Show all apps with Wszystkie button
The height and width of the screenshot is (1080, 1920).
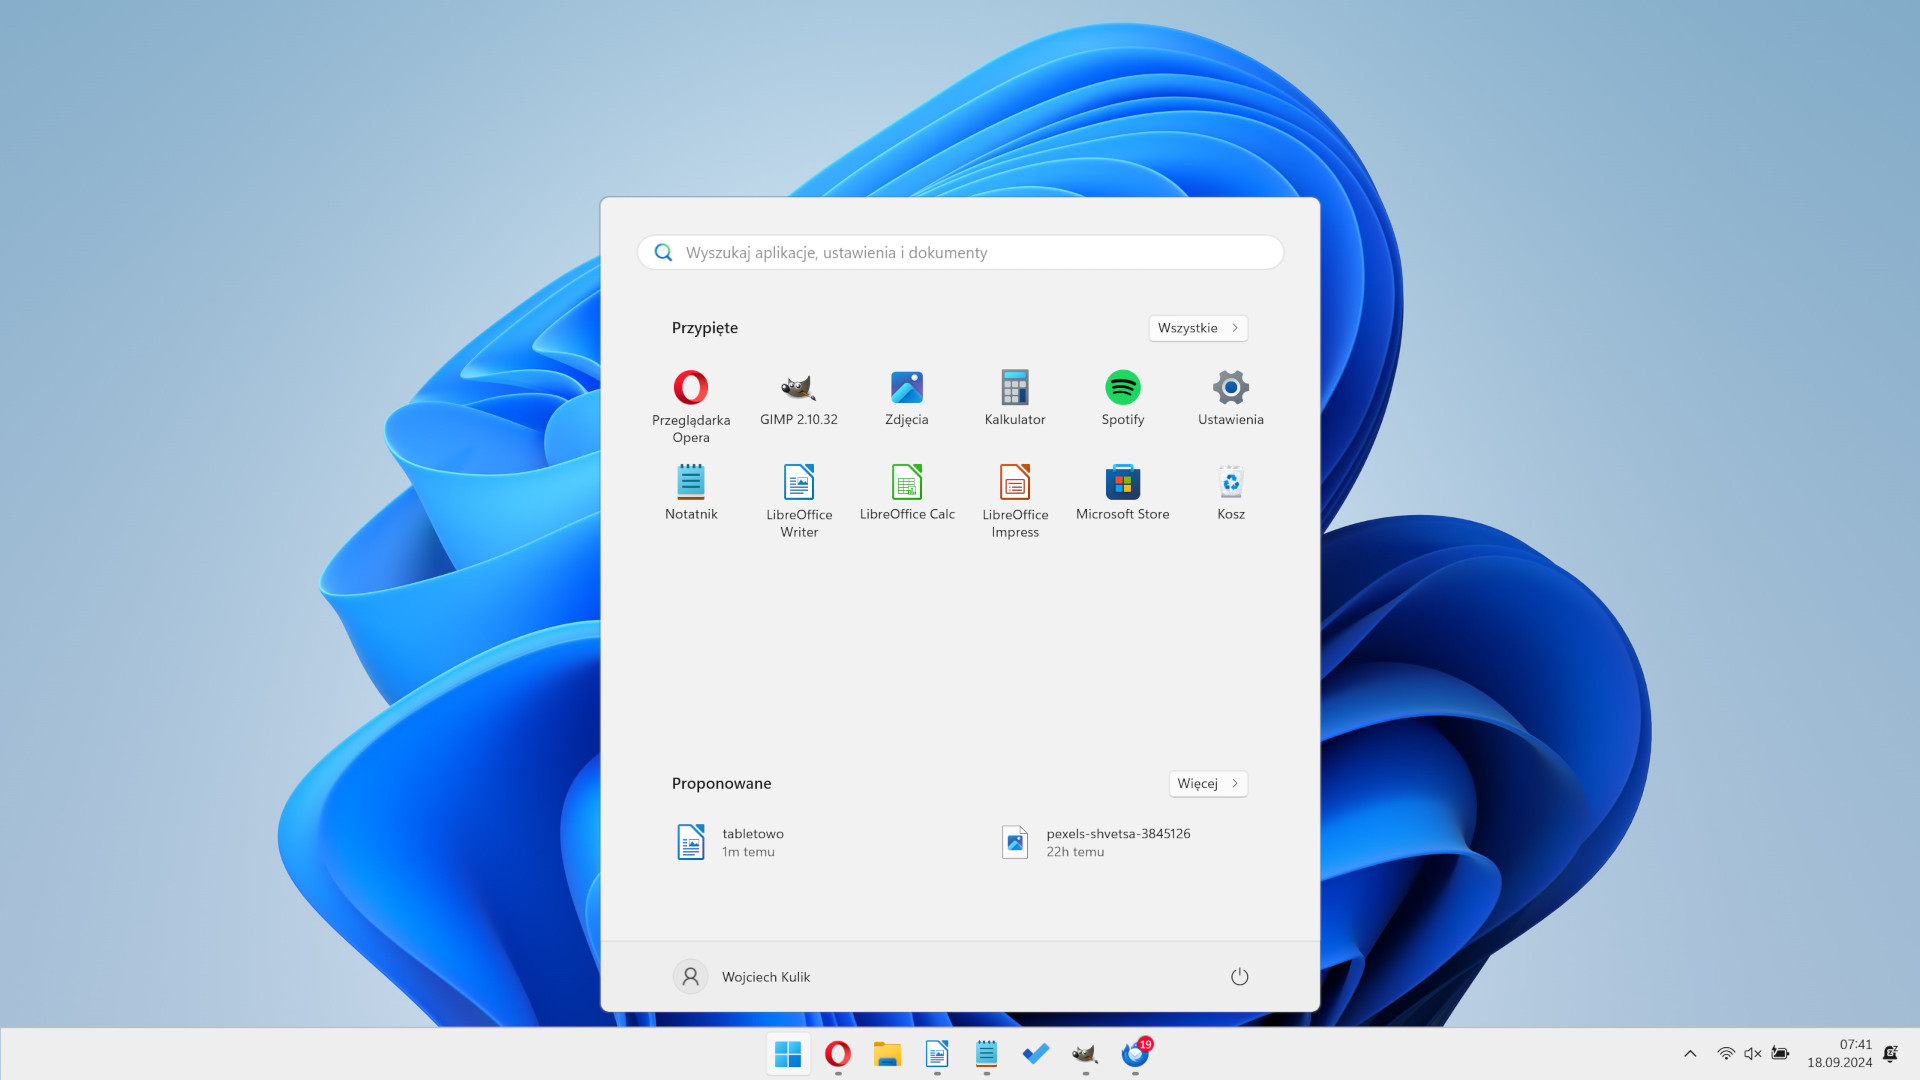click(x=1198, y=328)
